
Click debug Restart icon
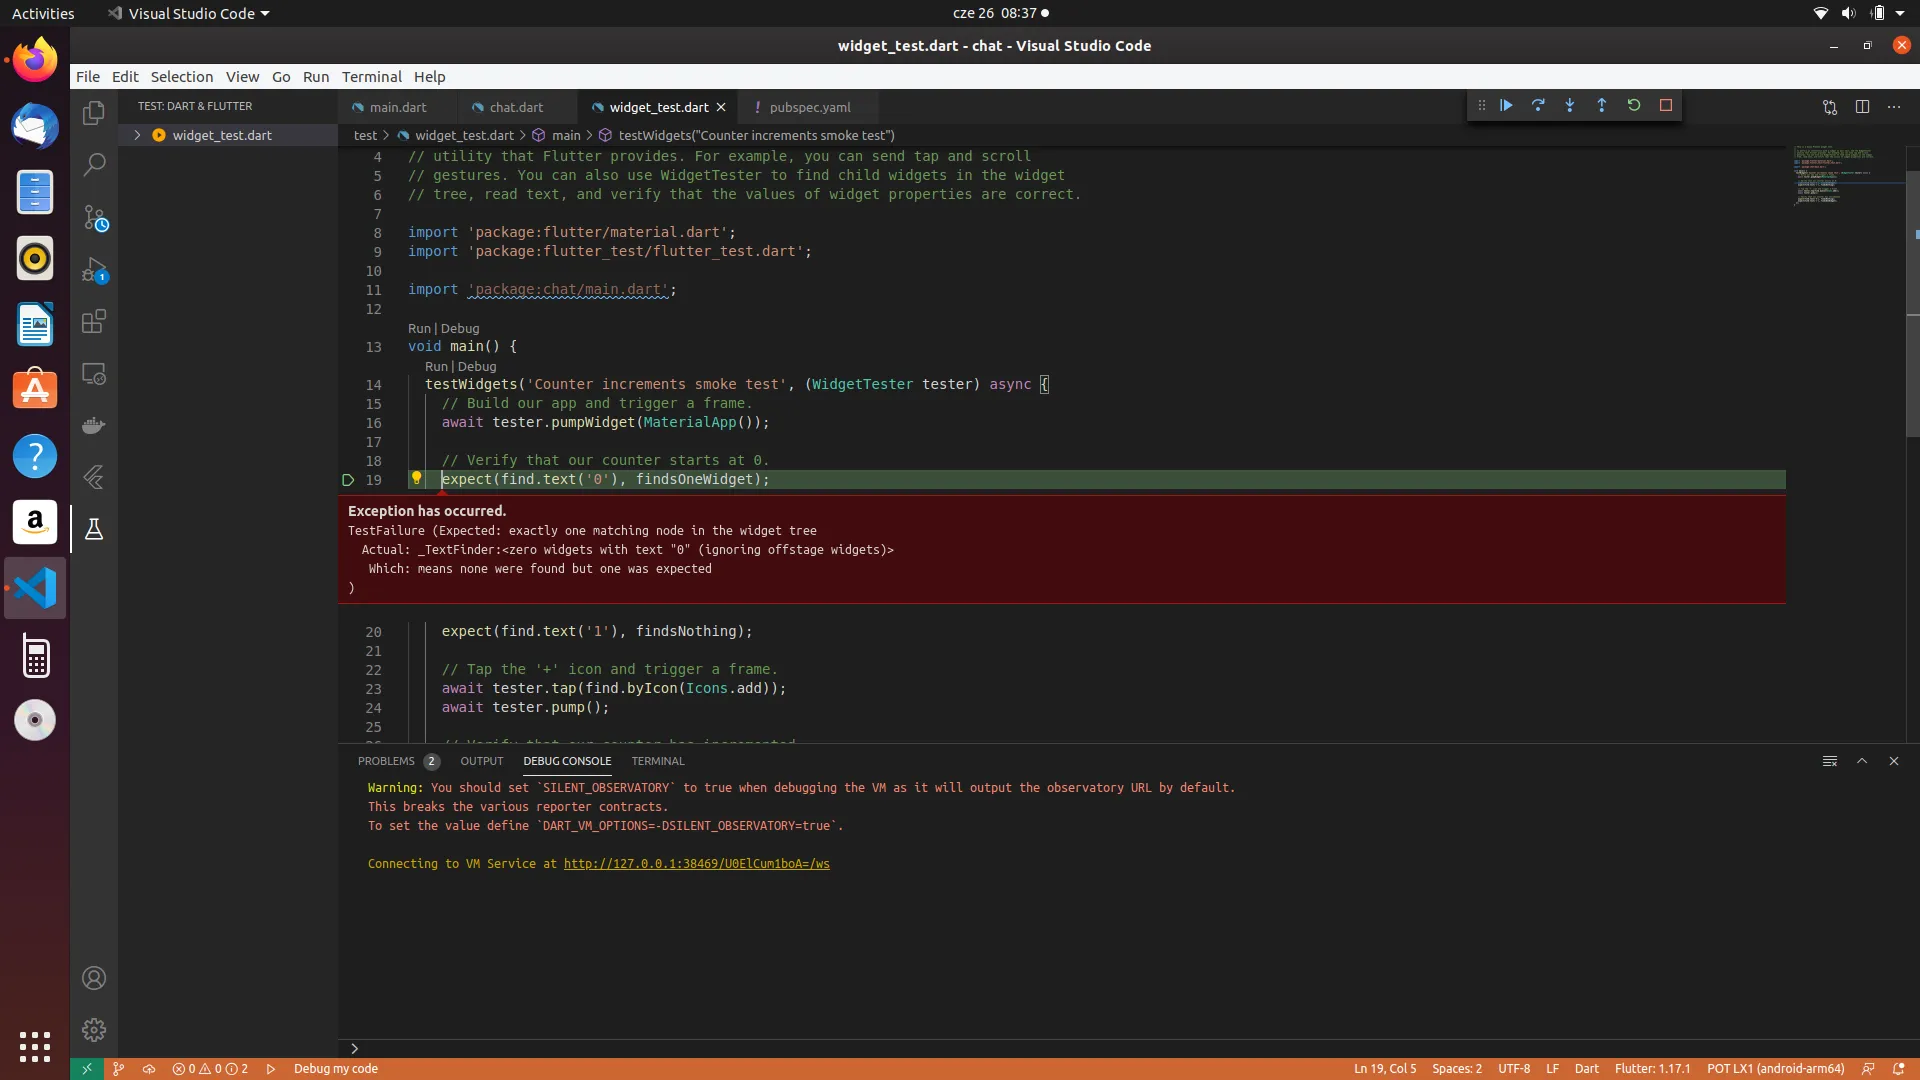1634,106
